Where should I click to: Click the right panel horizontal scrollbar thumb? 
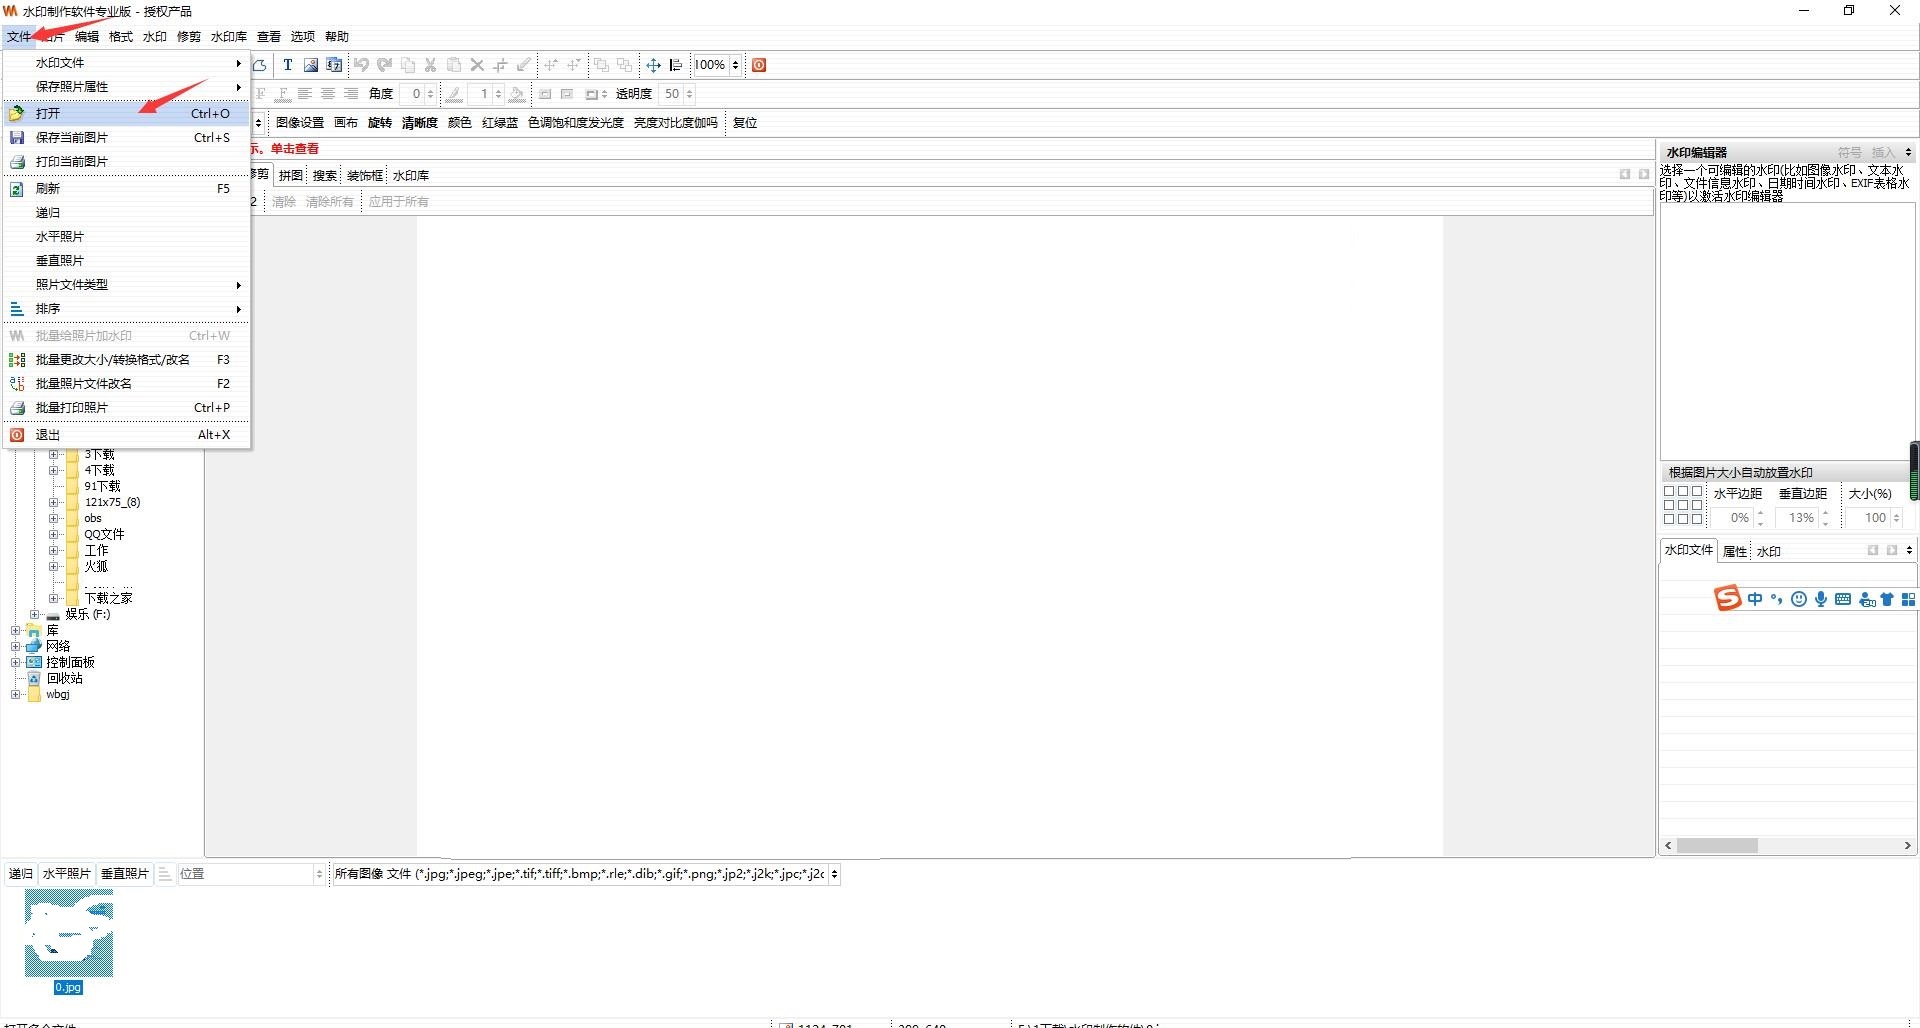coord(1717,846)
